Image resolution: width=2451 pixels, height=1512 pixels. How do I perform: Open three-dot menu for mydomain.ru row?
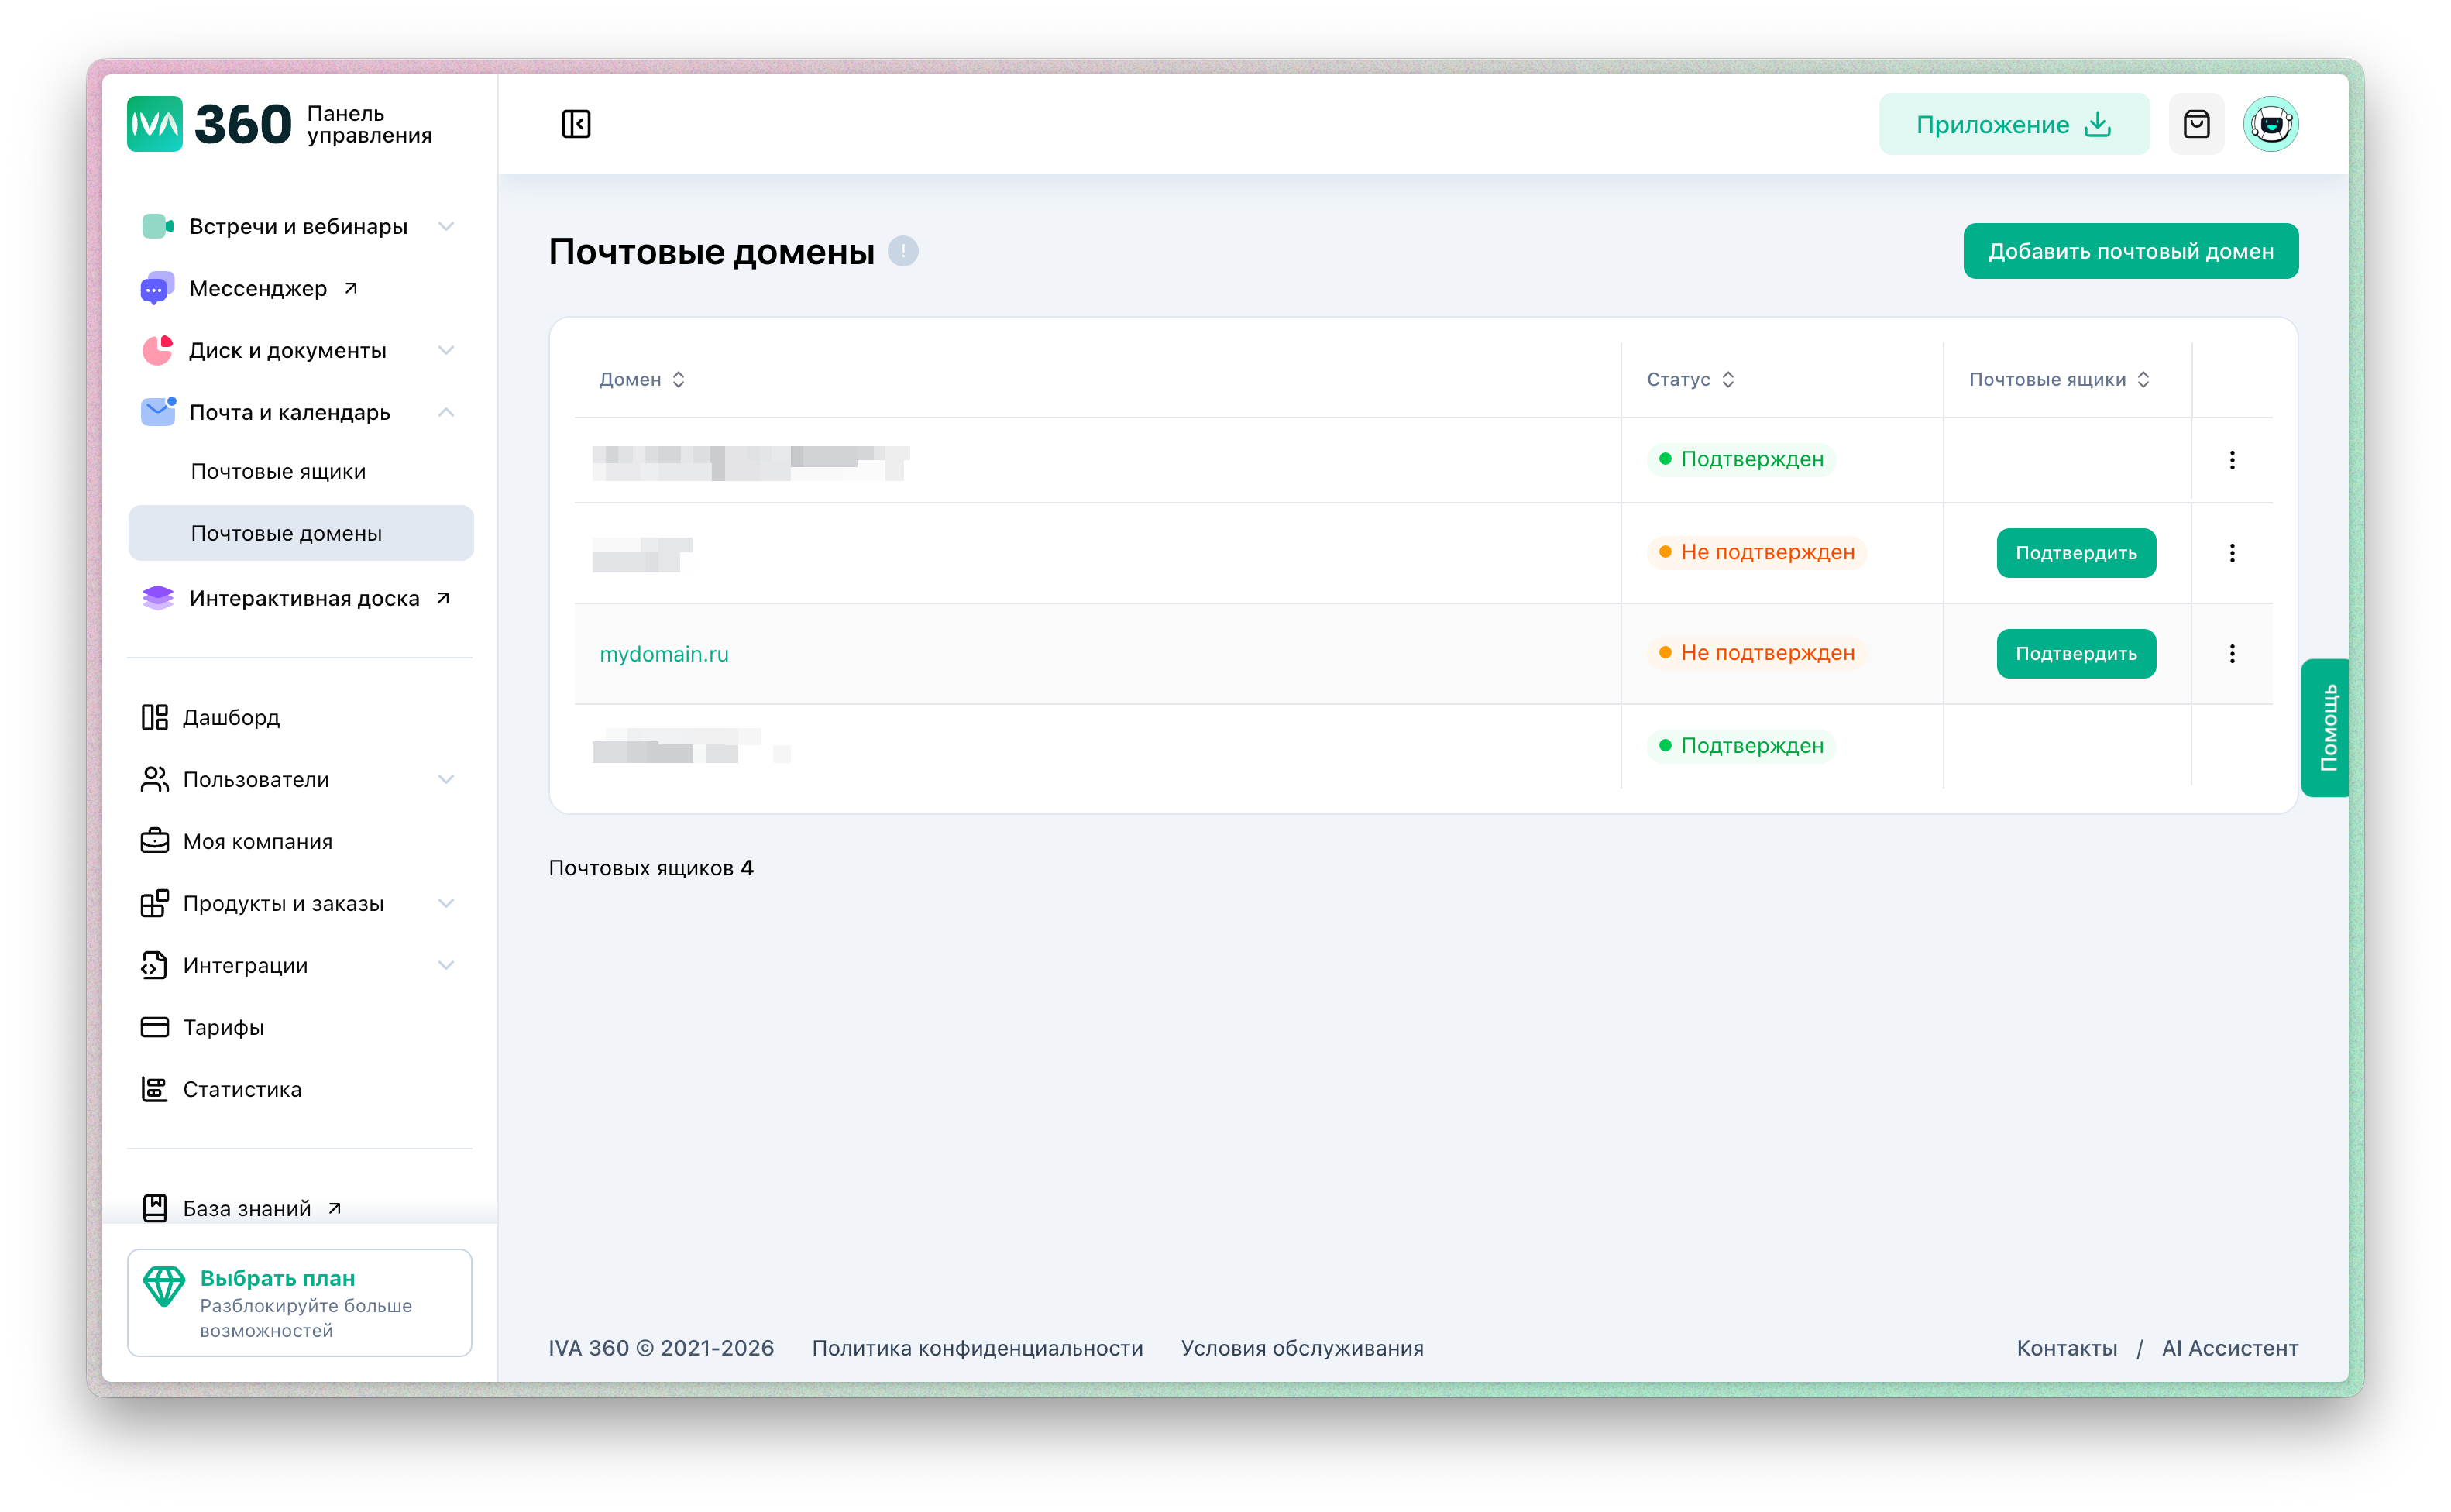click(x=2232, y=654)
